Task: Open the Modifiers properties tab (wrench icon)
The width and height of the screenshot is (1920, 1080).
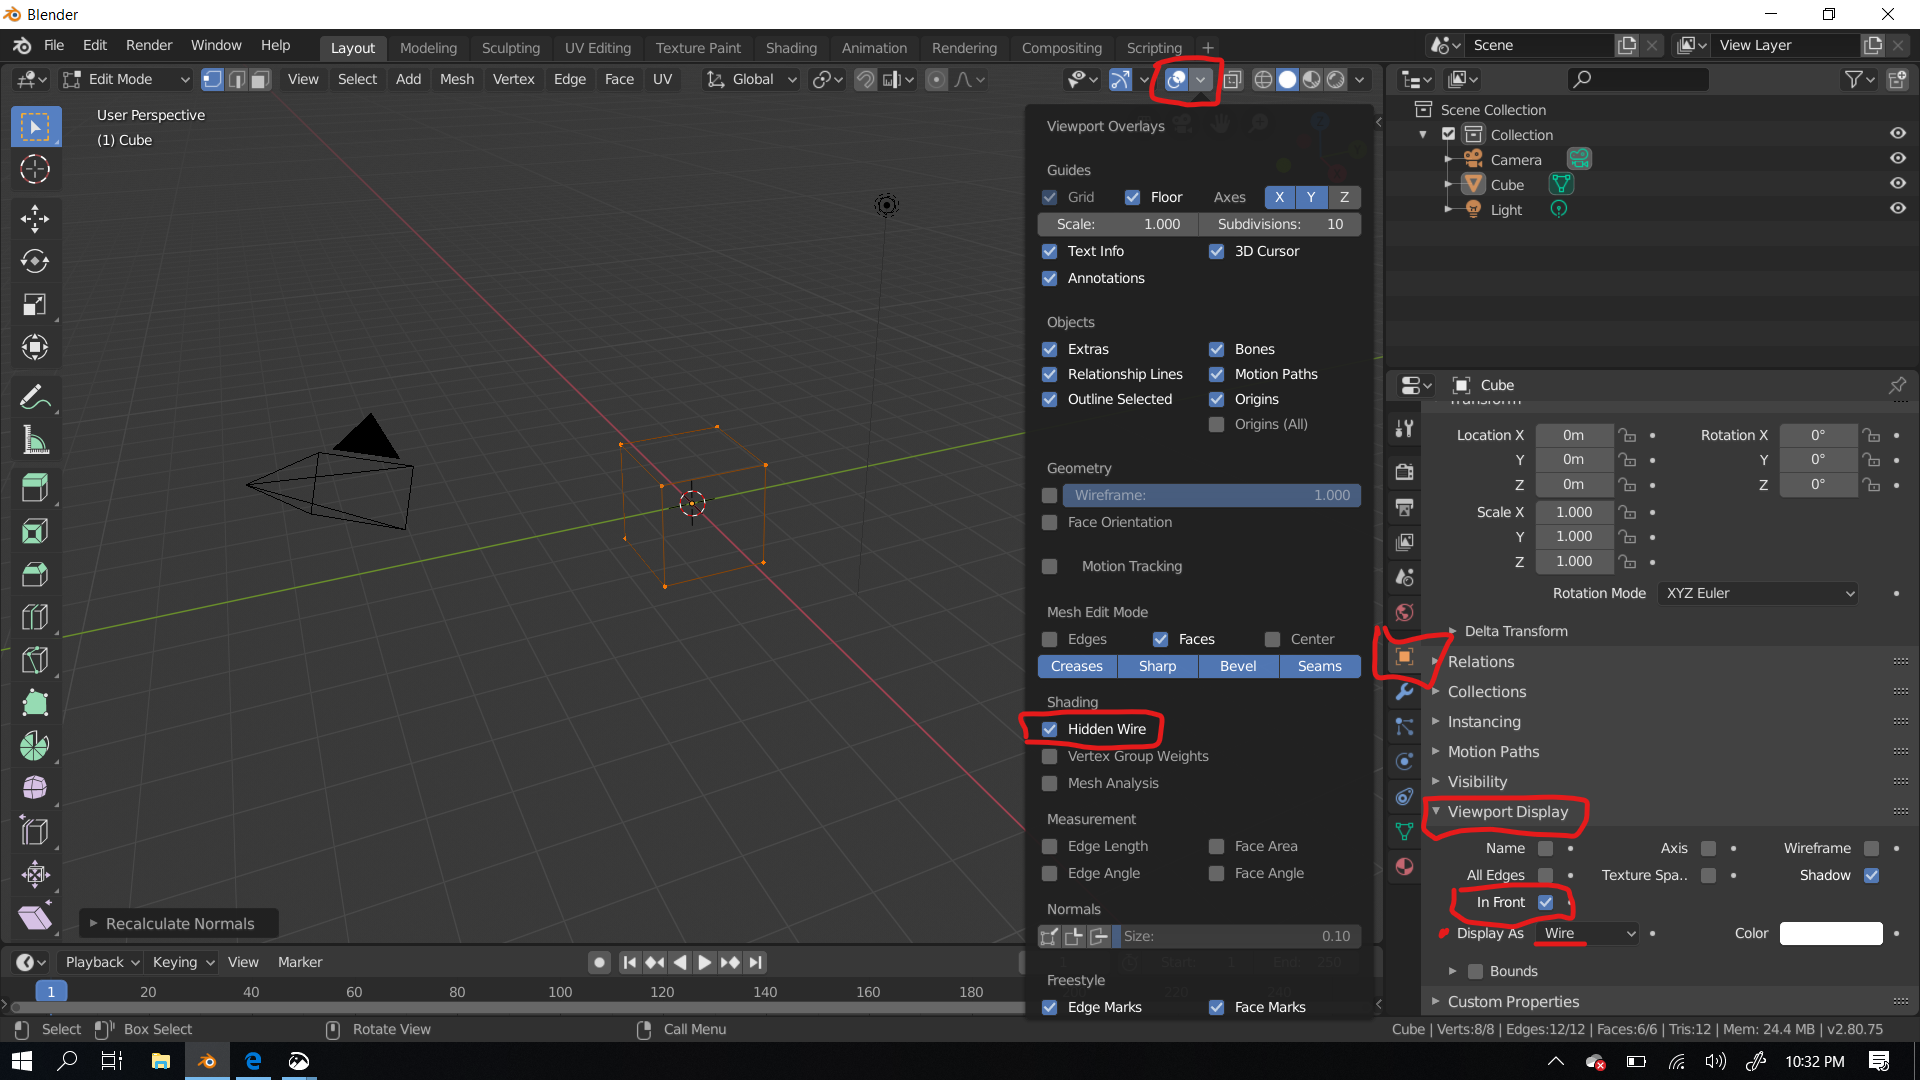Action: 1404,692
